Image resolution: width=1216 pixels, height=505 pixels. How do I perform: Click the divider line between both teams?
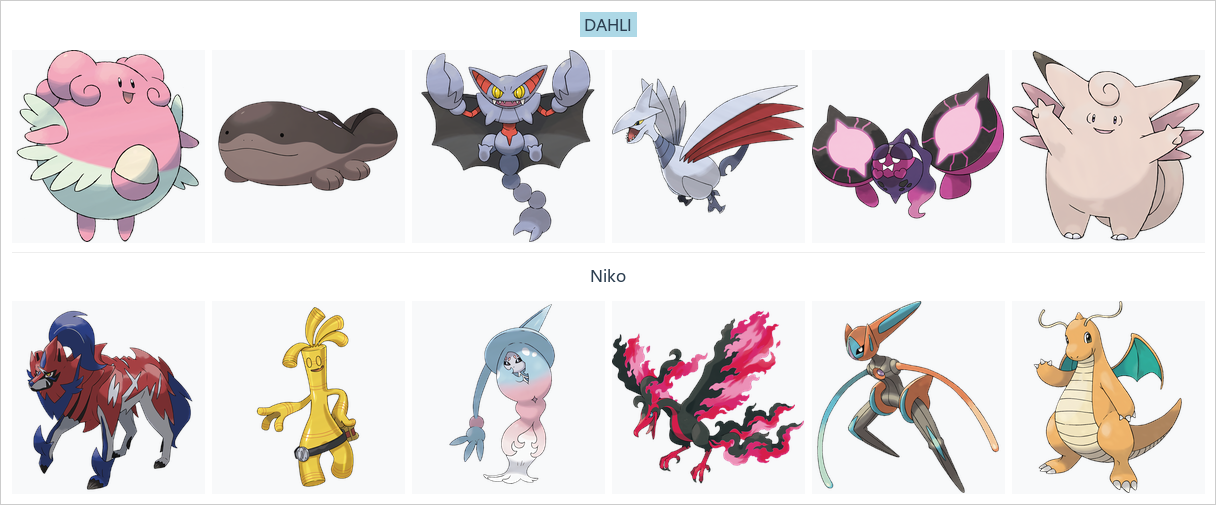[608, 252]
